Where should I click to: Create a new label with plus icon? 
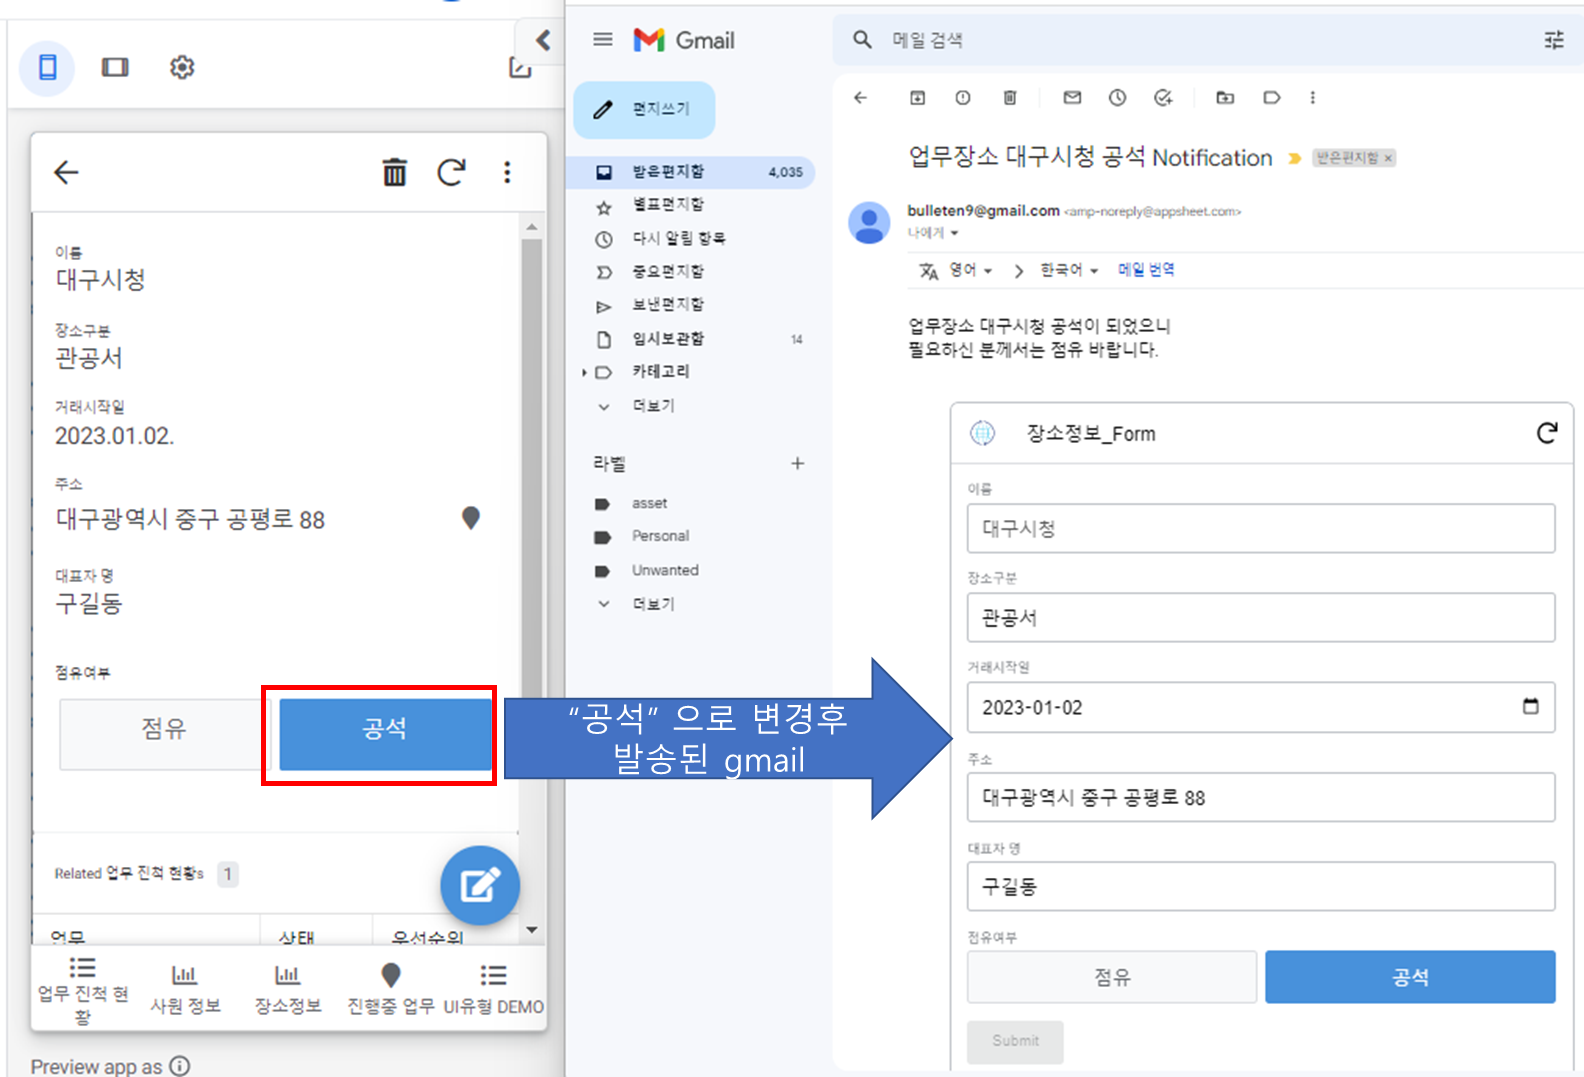(797, 463)
